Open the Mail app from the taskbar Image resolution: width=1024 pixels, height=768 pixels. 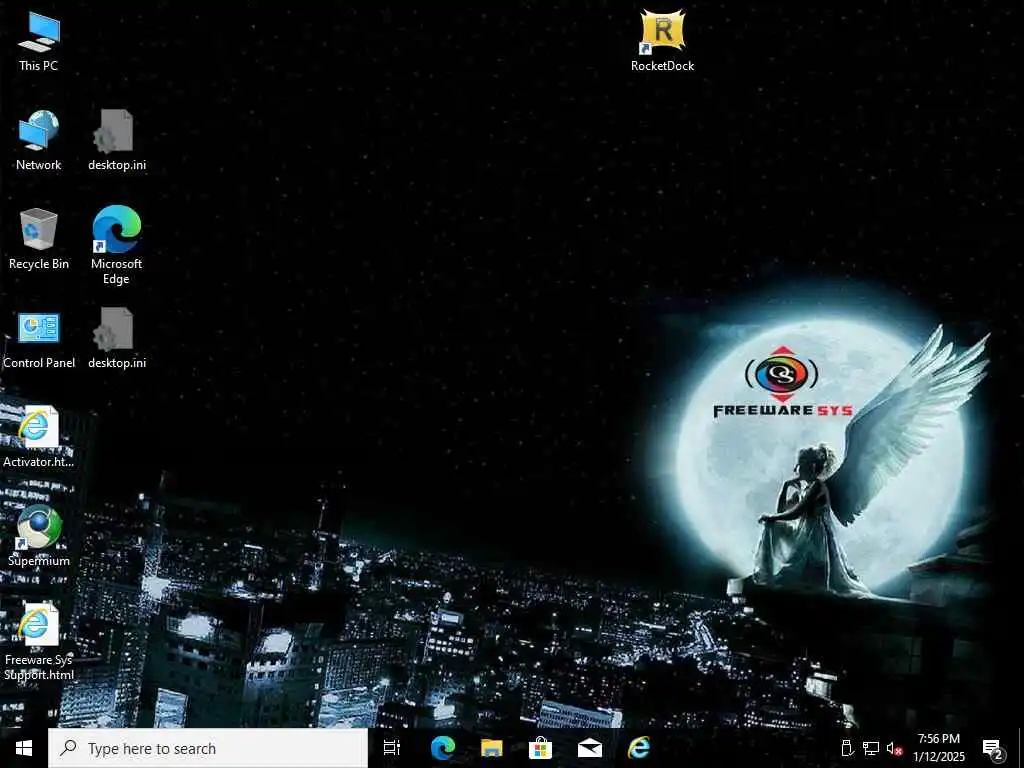coord(590,748)
